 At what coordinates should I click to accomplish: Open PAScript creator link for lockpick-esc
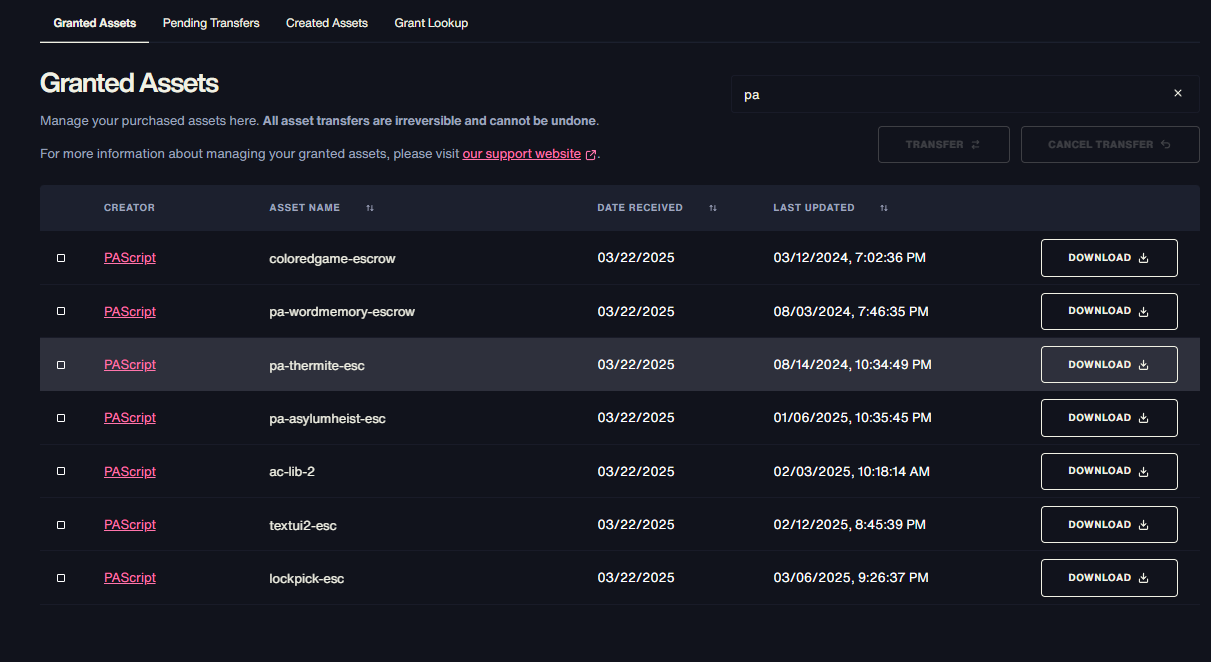(130, 578)
